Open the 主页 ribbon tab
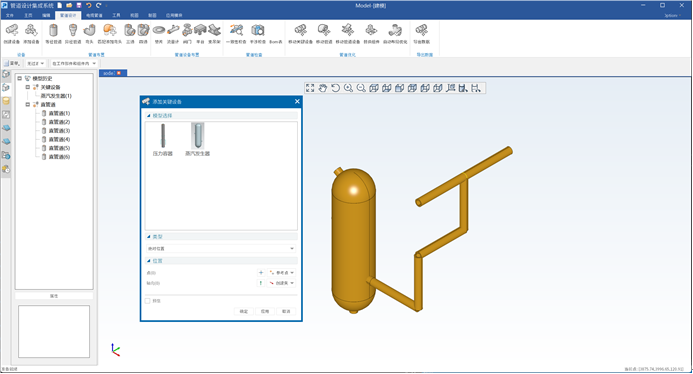693x374 pixels. (28, 15)
